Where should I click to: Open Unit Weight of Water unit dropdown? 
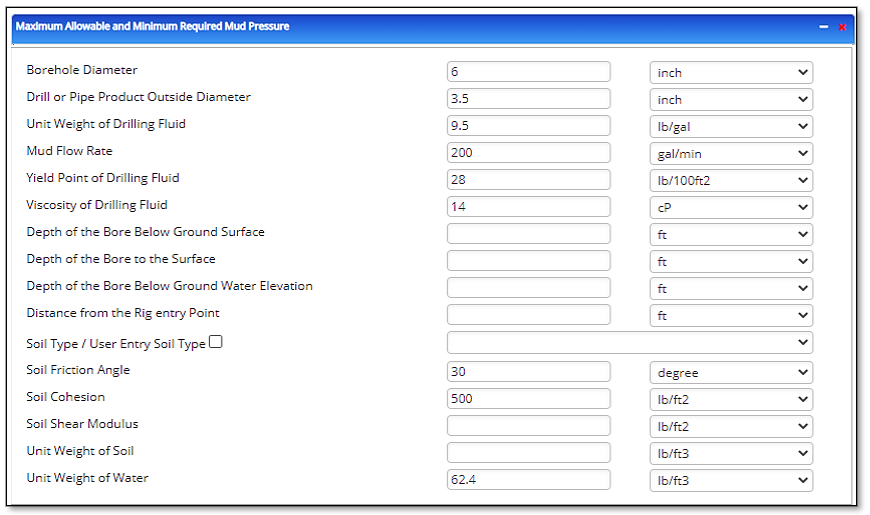731,480
